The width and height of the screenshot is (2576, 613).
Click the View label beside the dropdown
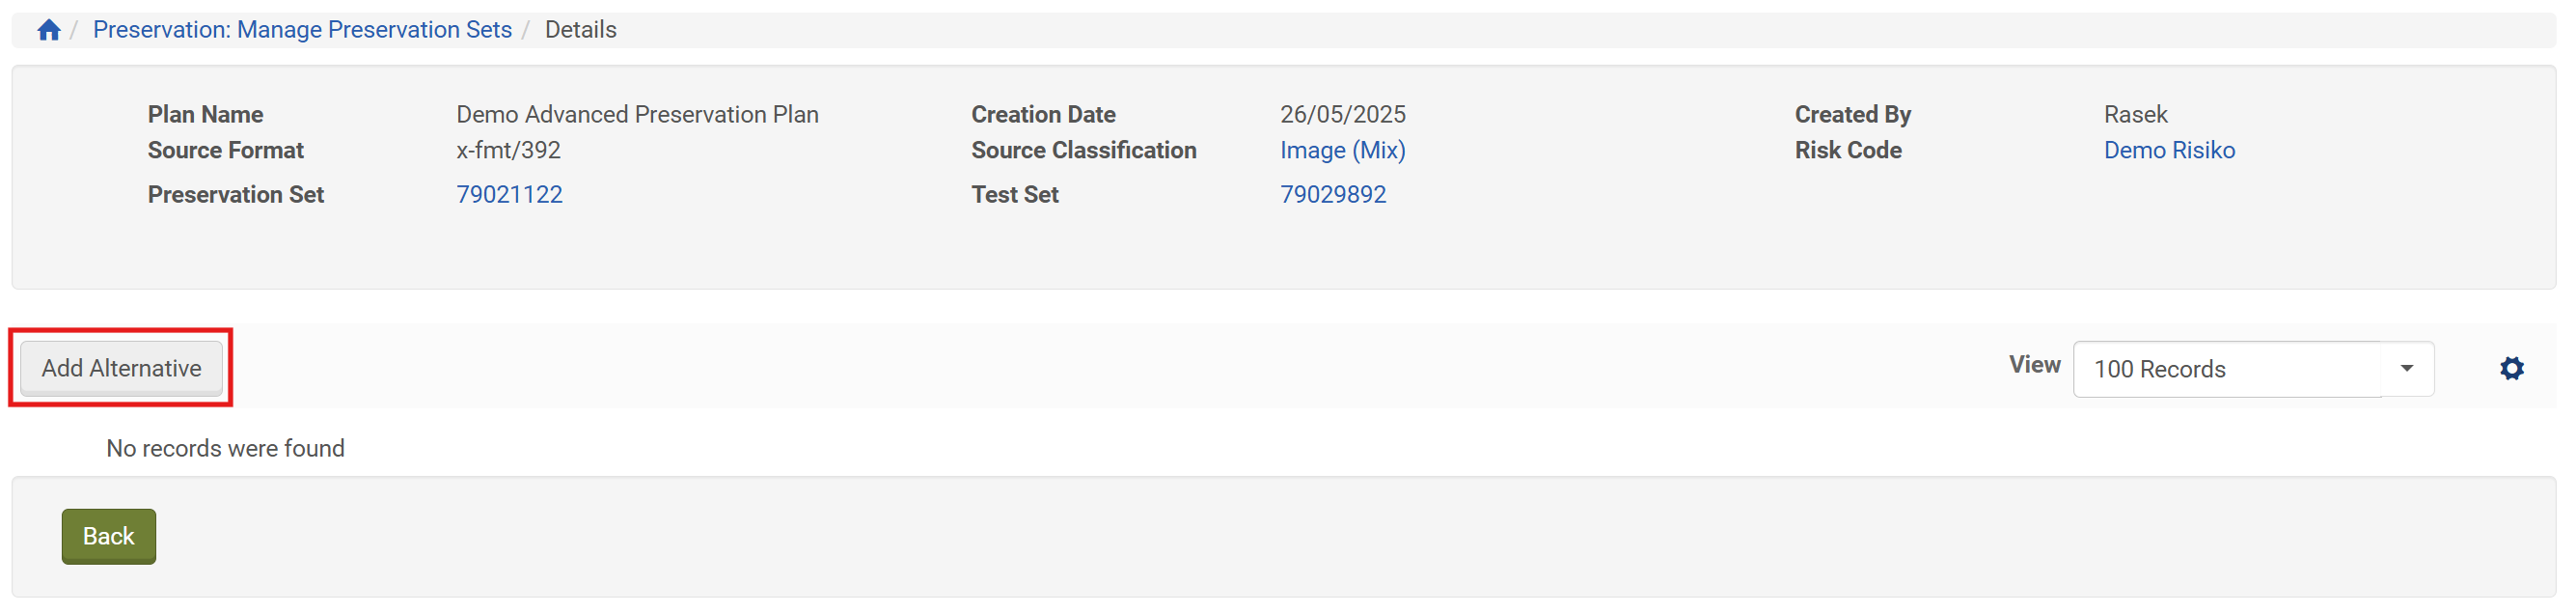point(2034,366)
